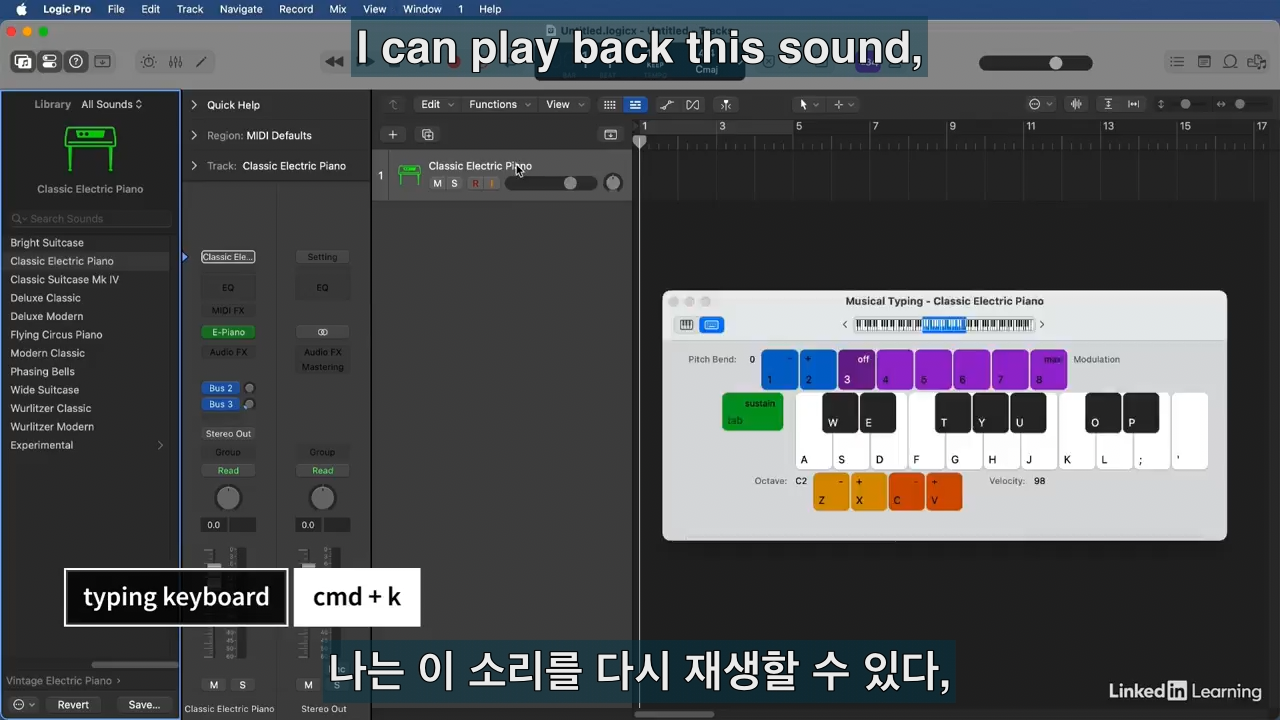The image size is (1280, 720).
Task: Open the View menu in tracks area
Action: (x=565, y=104)
